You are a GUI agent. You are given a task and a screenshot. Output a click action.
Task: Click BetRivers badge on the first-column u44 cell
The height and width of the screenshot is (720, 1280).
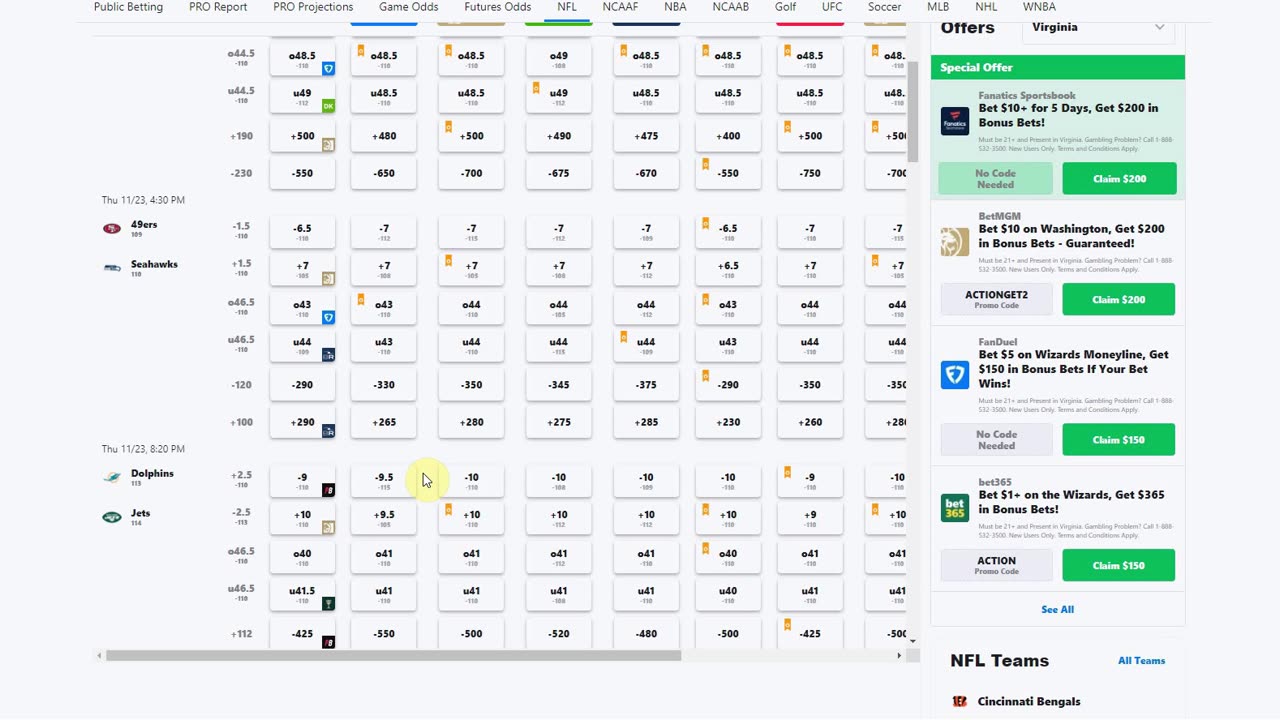[328, 355]
